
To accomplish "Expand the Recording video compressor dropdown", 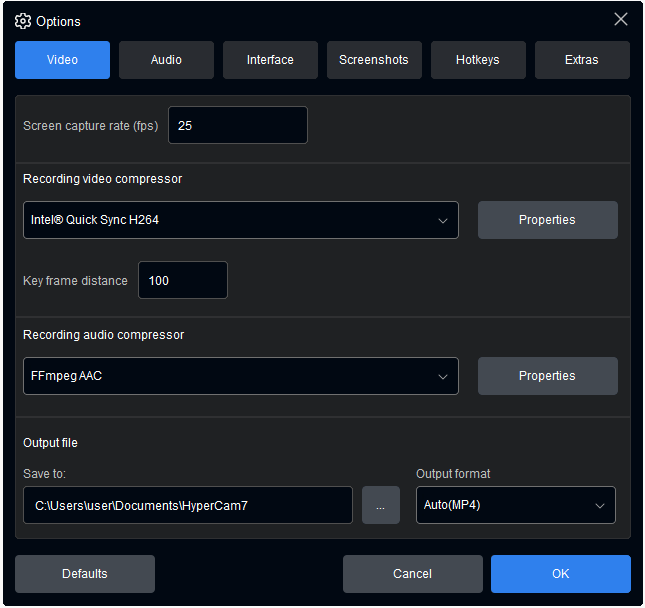I will [240, 220].
